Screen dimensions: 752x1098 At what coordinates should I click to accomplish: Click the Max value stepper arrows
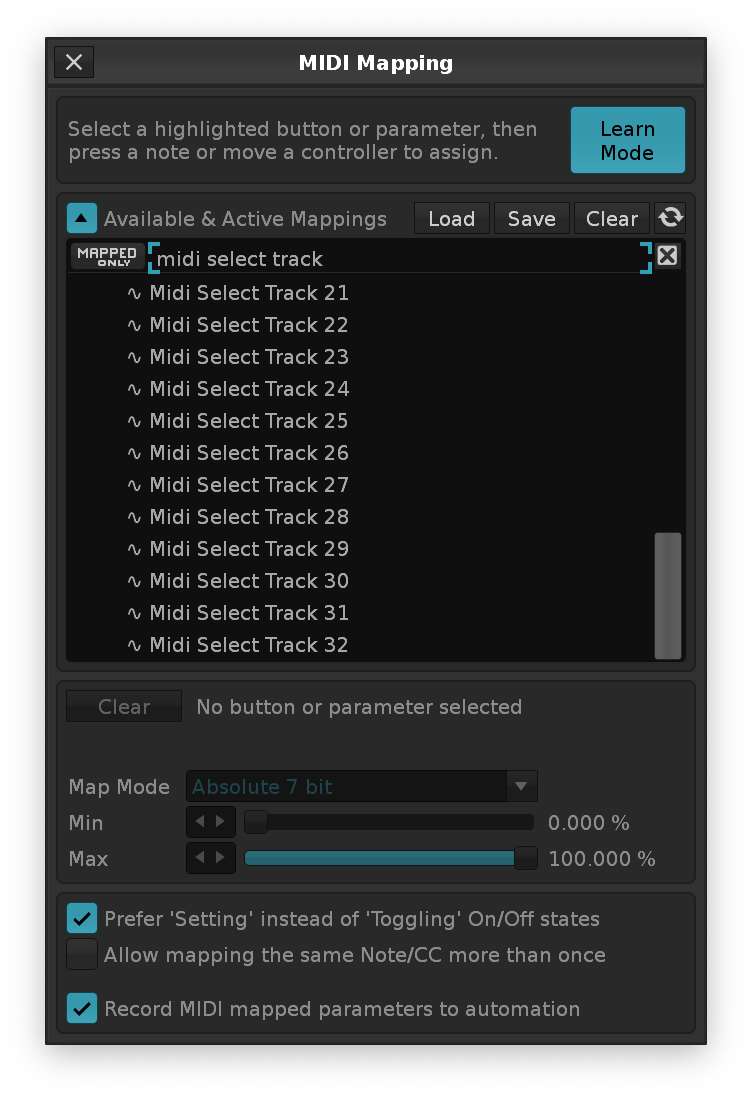pyautogui.click(x=211, y=859)
